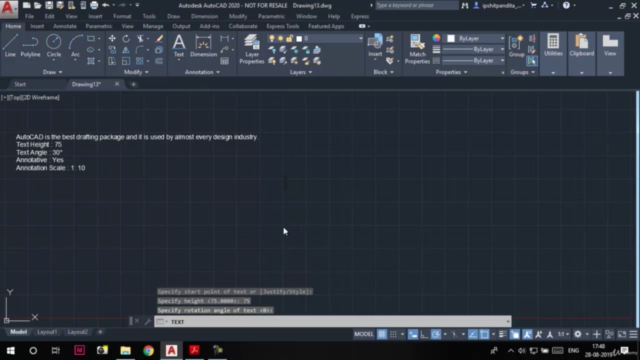This screenshot has height=360, width=640.
Task: Toggle annotation visibility in status bar
Action: pyautogui.click(x=527, y=334)
